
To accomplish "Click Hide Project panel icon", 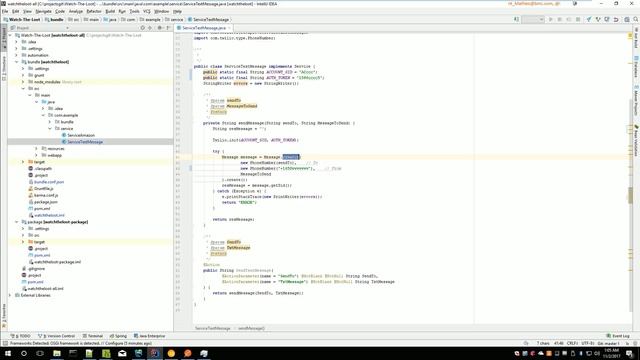I will [x=169, y=28].
